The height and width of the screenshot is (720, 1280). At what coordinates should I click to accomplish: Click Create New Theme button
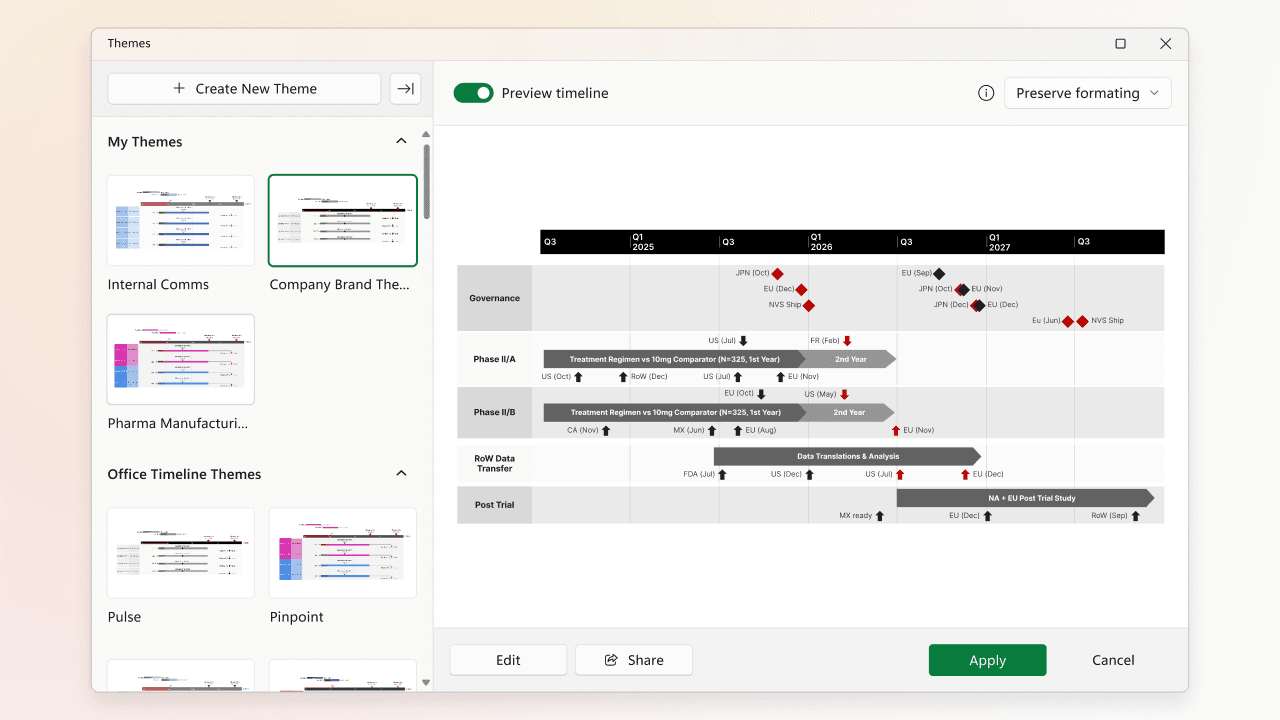(244, 89)
